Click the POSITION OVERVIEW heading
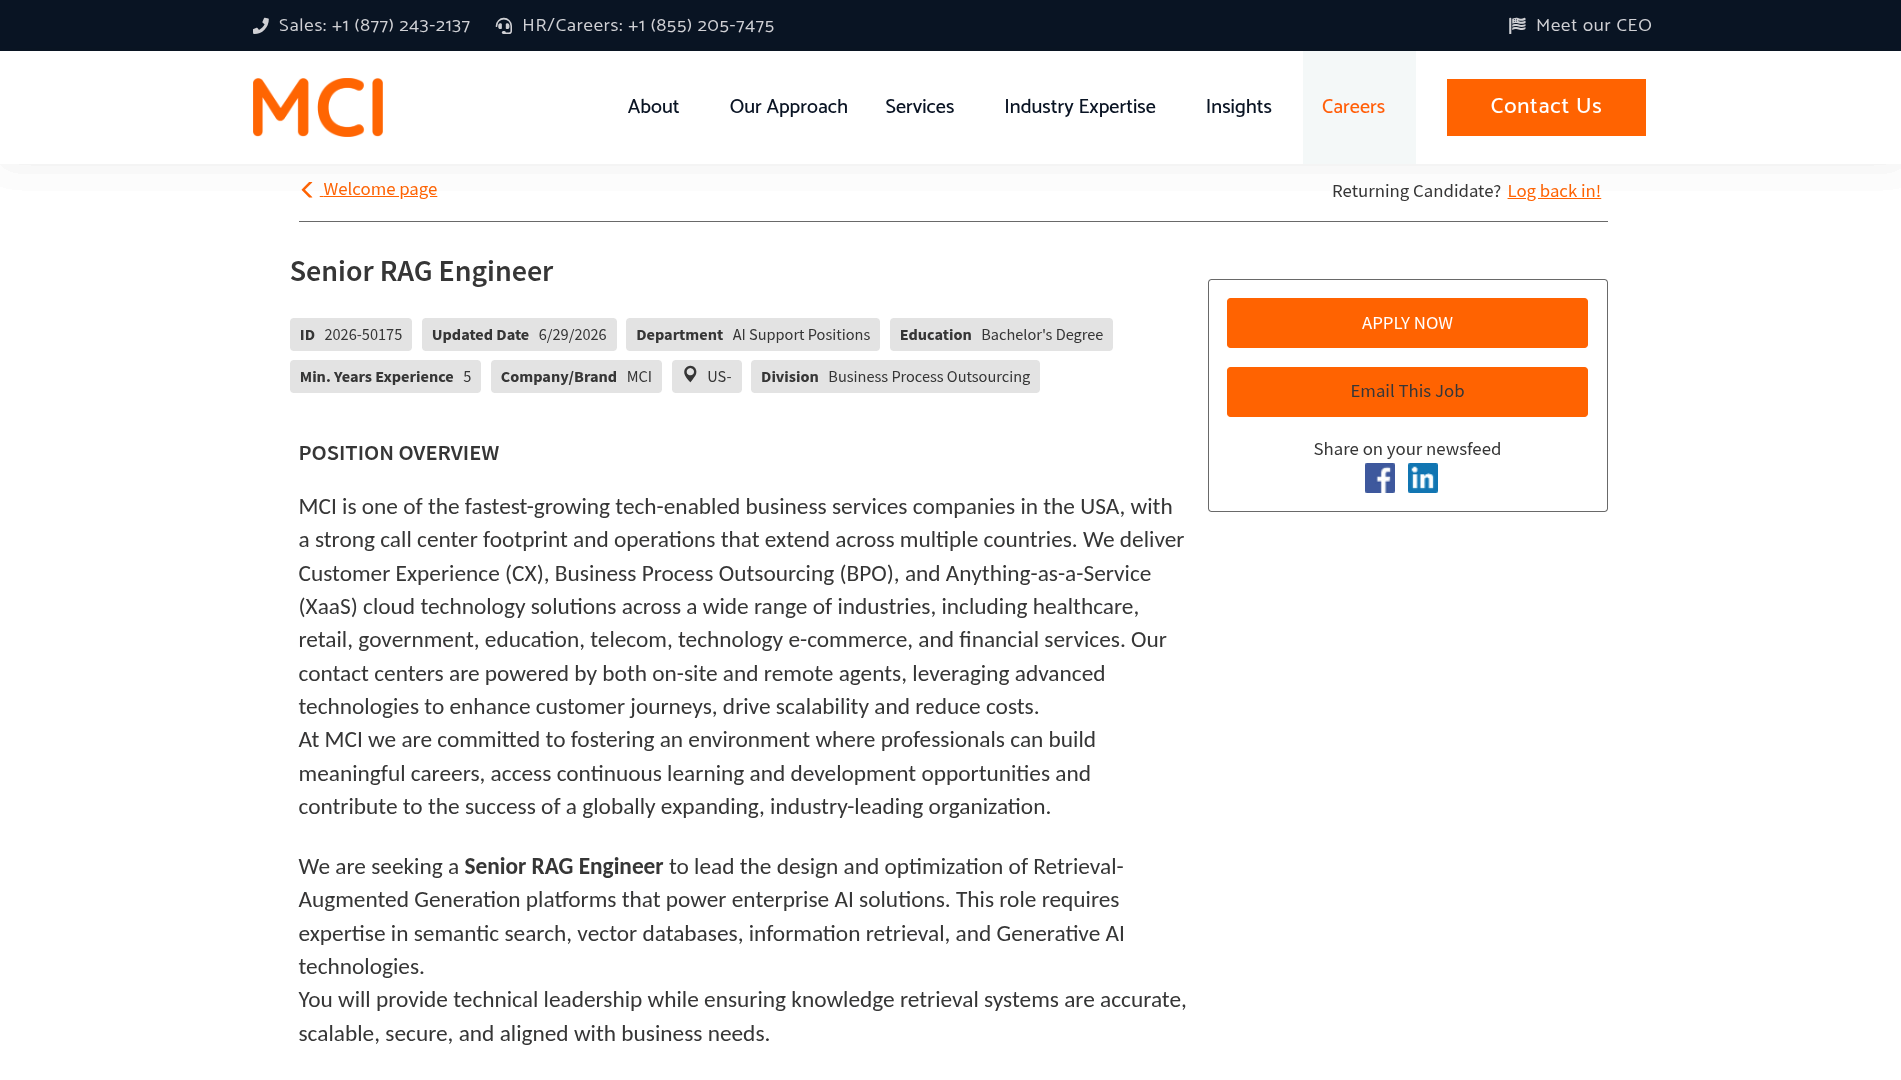The image size is (1901, 1080). pyautogui.click(x=398, y=453)
